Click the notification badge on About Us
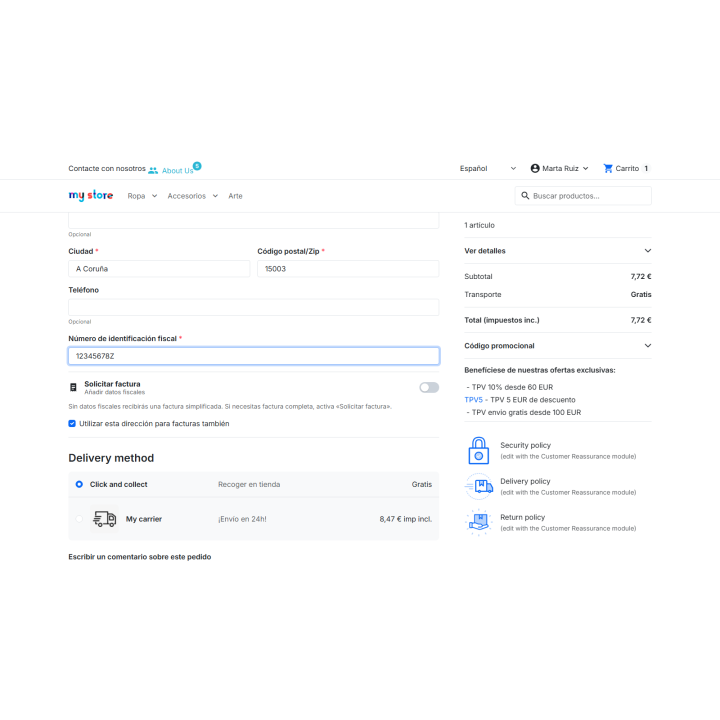 point(197,166)
